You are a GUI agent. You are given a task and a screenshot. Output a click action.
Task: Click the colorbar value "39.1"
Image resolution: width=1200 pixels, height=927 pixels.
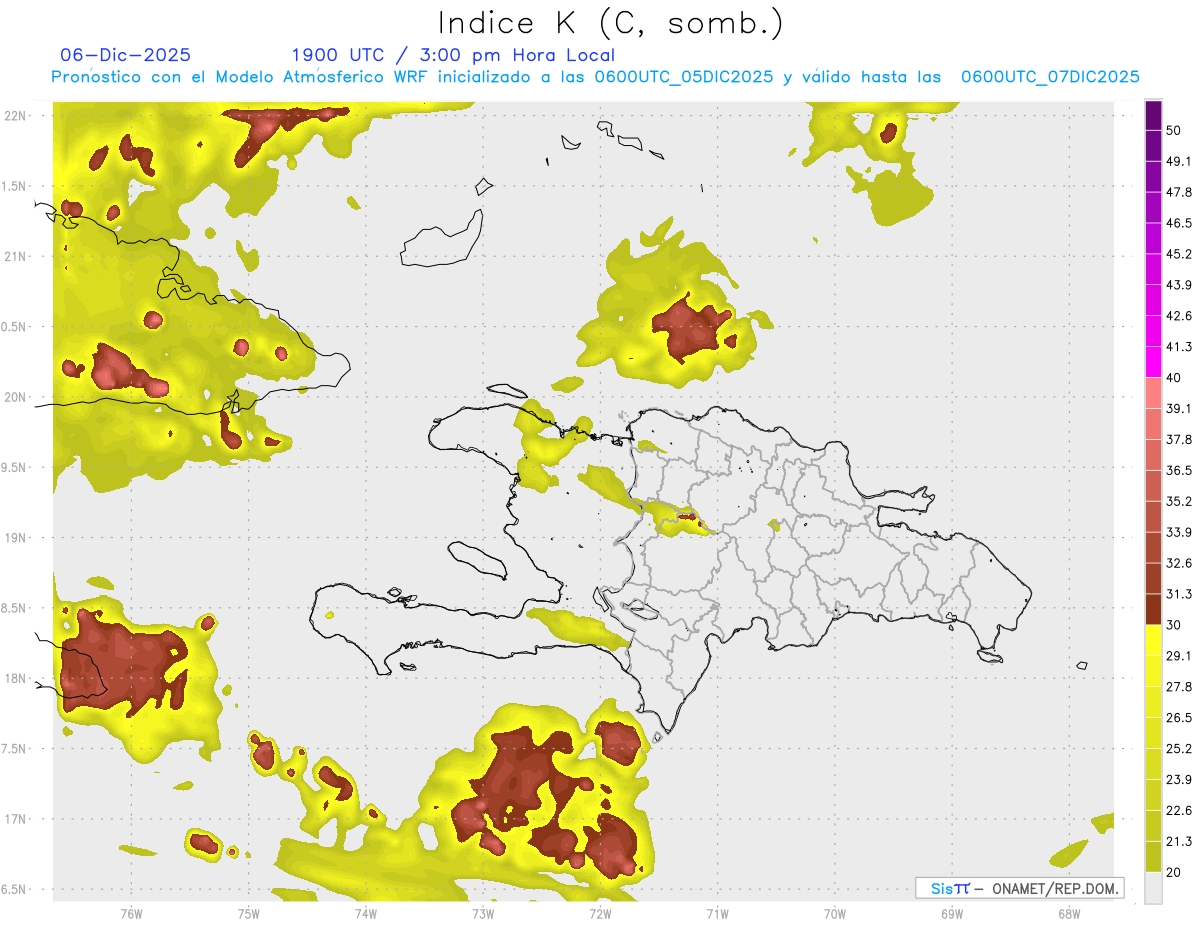coord(1180,408)
